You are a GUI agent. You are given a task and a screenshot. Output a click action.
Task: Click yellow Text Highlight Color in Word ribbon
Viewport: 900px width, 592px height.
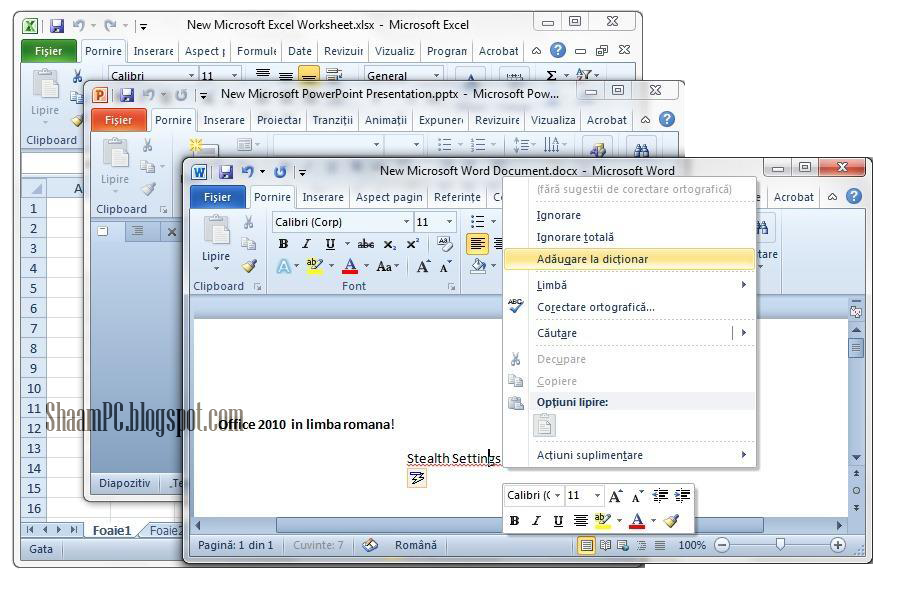coord(315,266)
